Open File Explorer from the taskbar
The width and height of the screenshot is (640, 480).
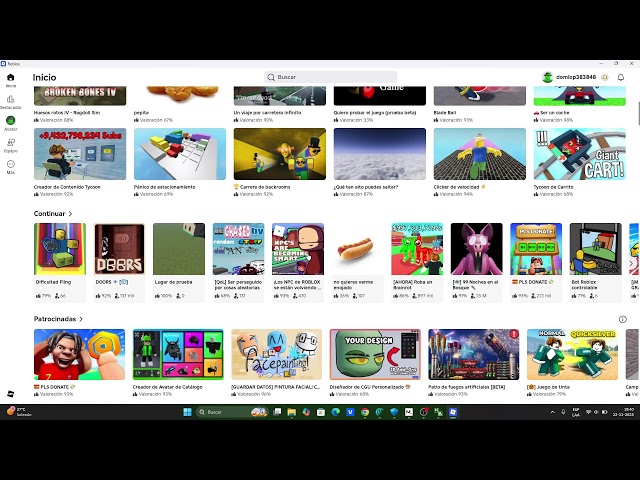pyautogui.click(x=291, y=412)
